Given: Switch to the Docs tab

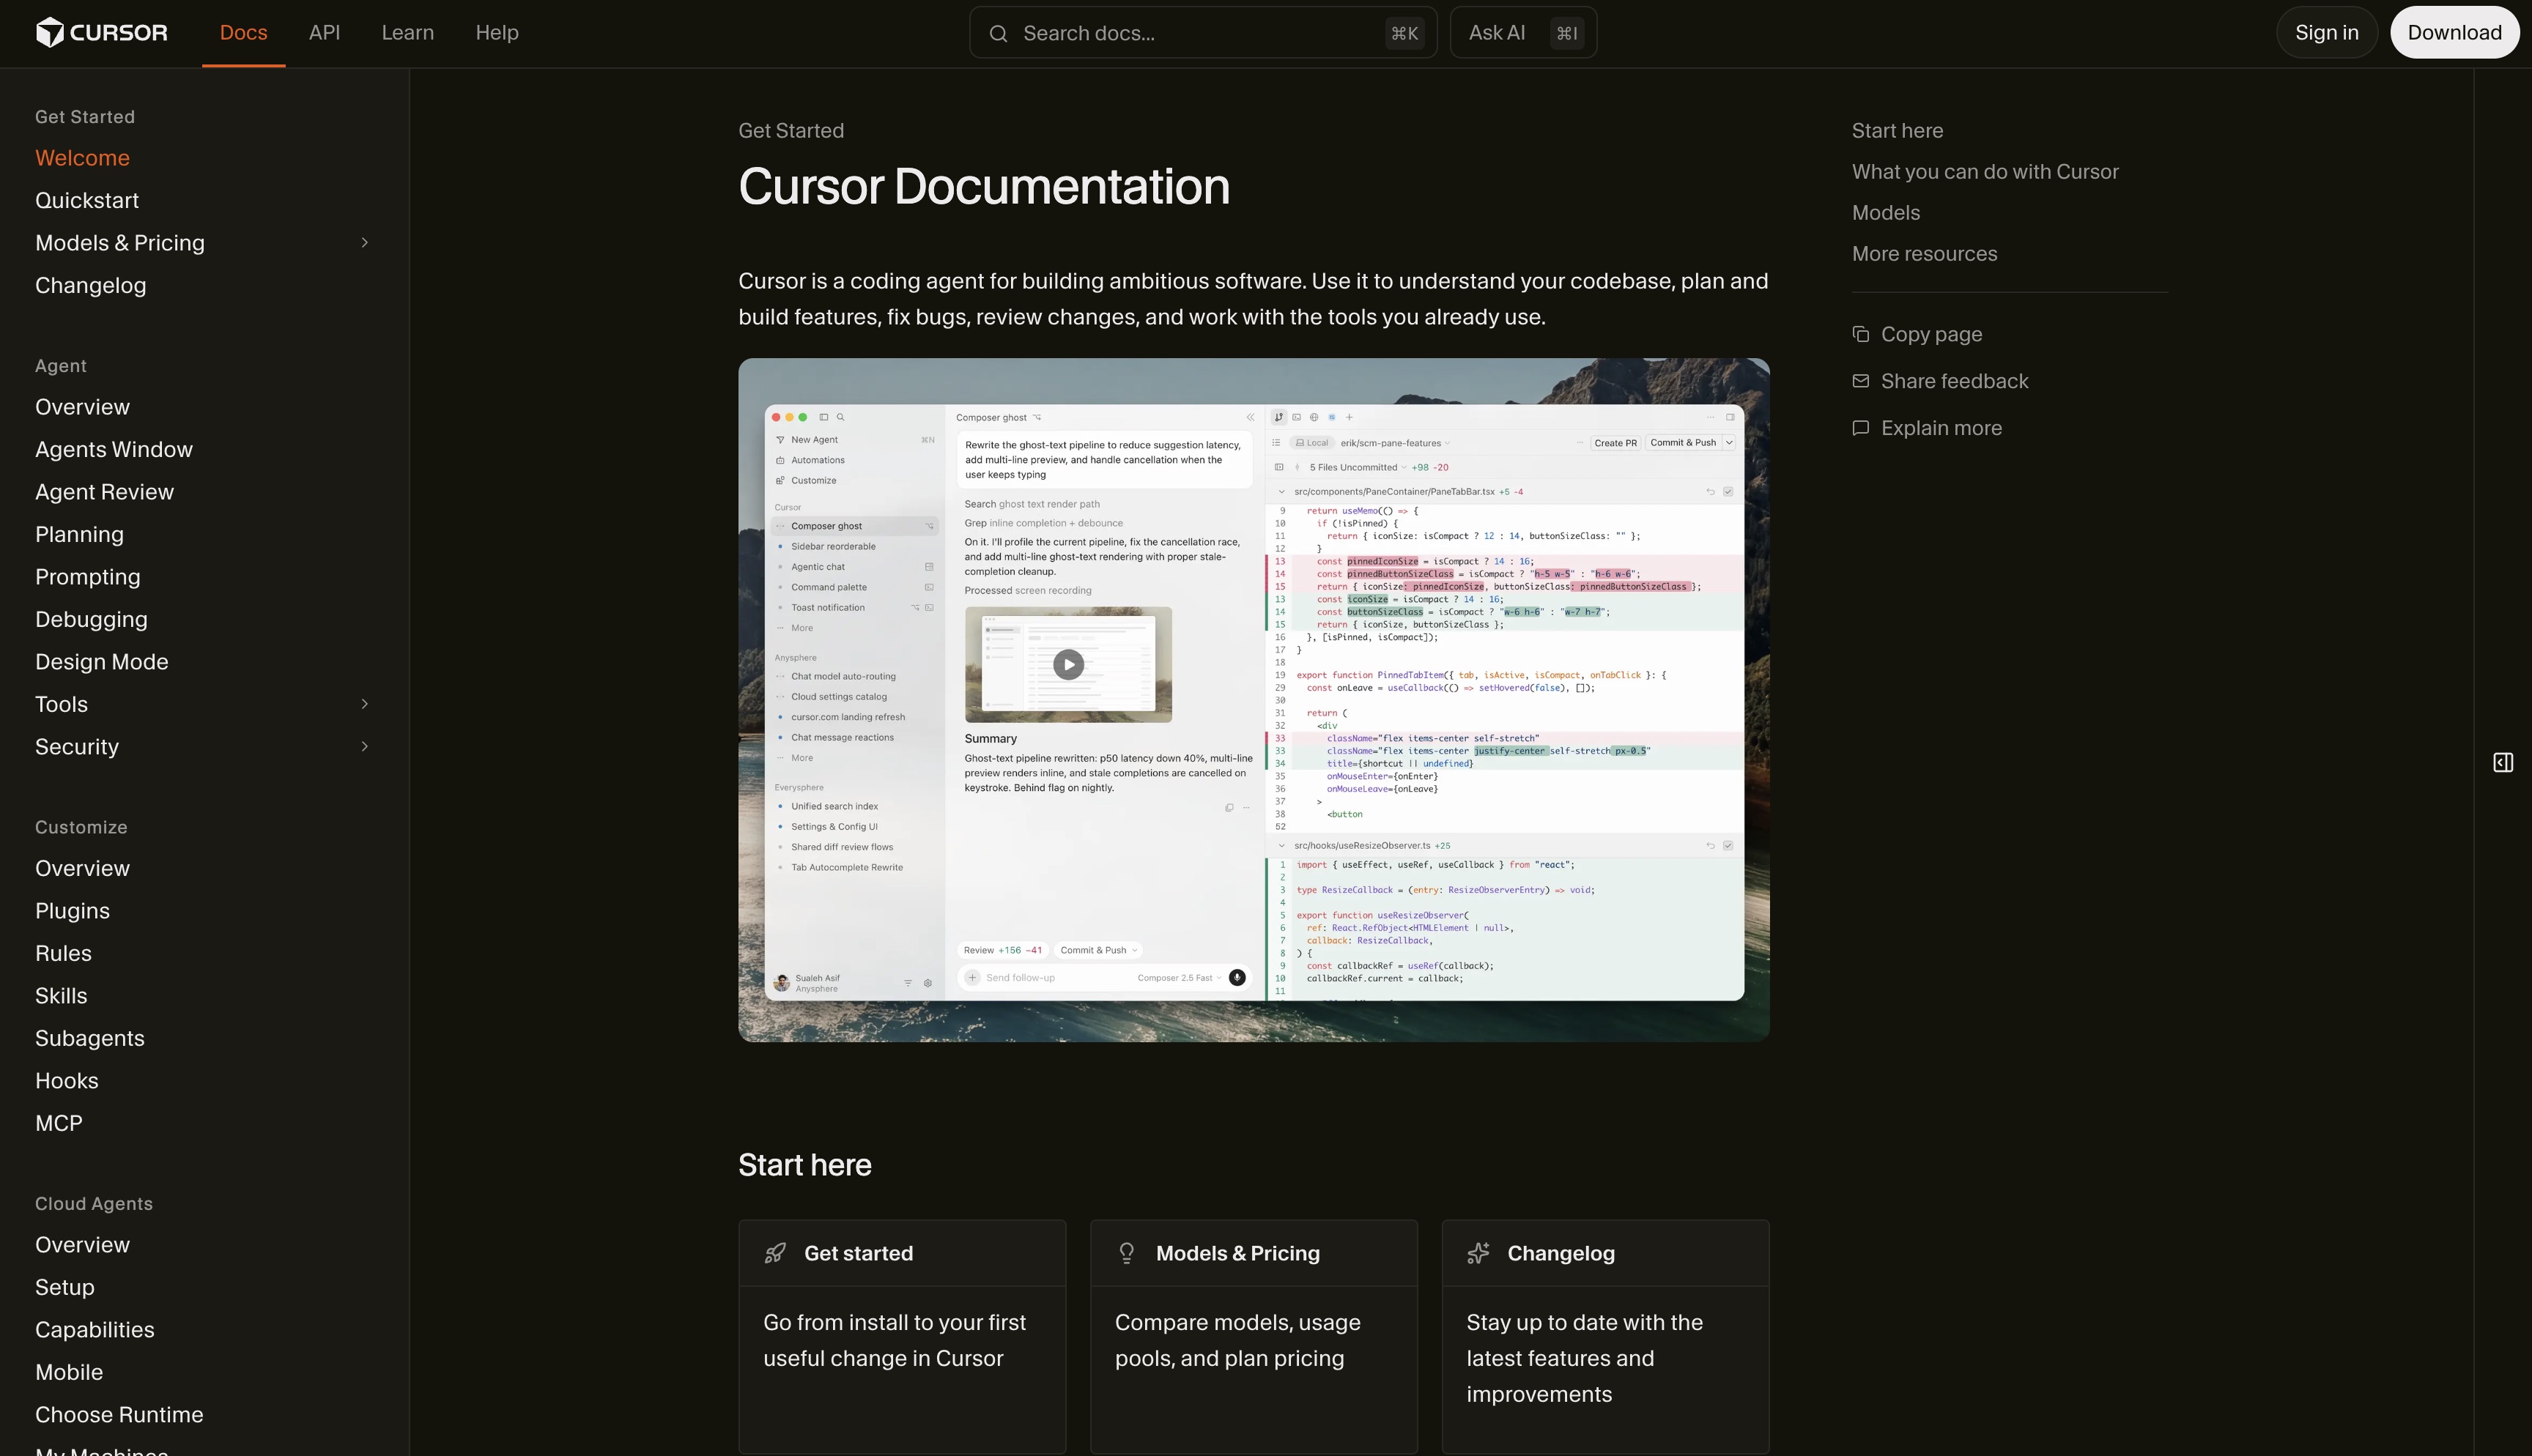Looking at the screenshot, I should [x=243, y=33].
